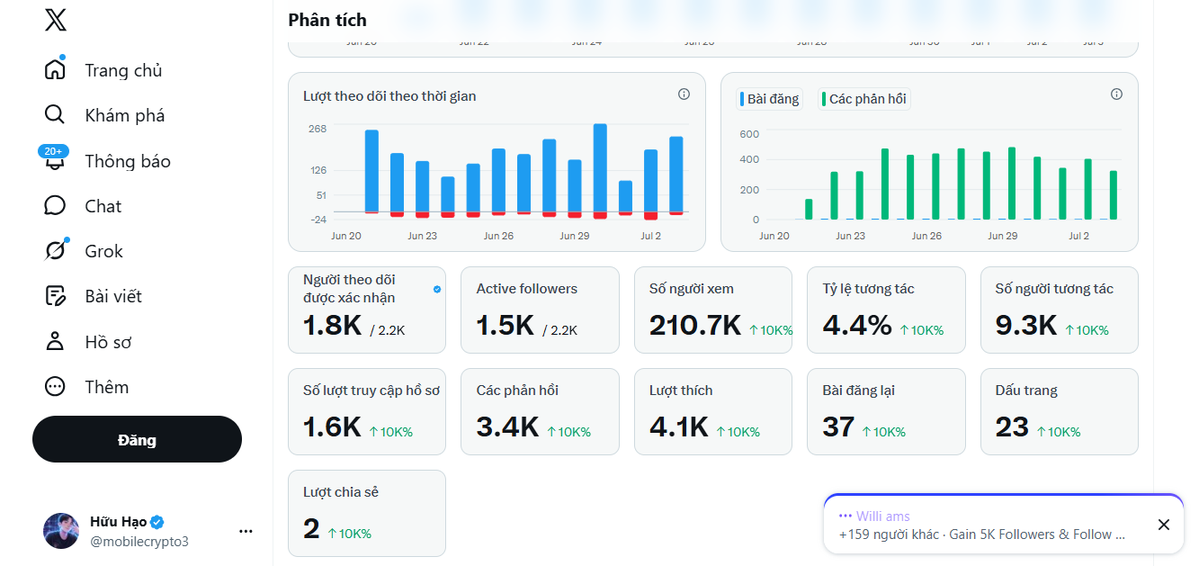Screen dimensions: 1199x566
Task: Click the 20+ notification badge
Action: click(x=54, y=151)
